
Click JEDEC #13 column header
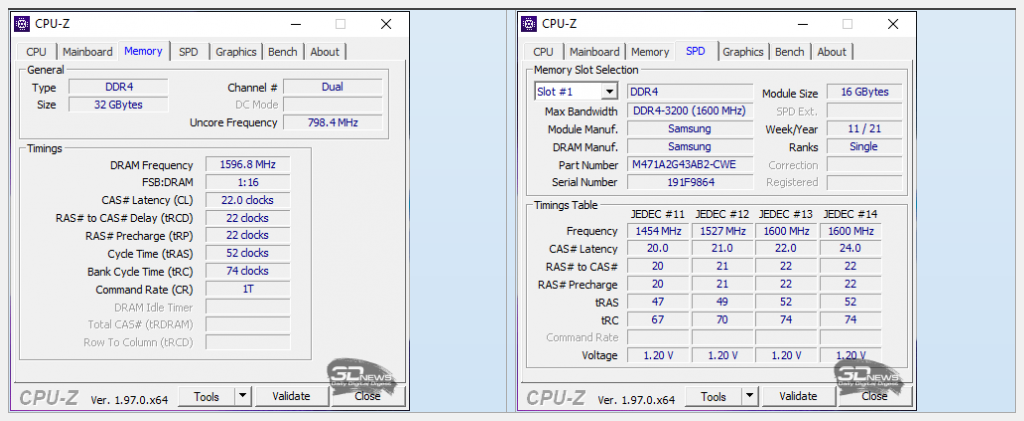click(786, 214)
